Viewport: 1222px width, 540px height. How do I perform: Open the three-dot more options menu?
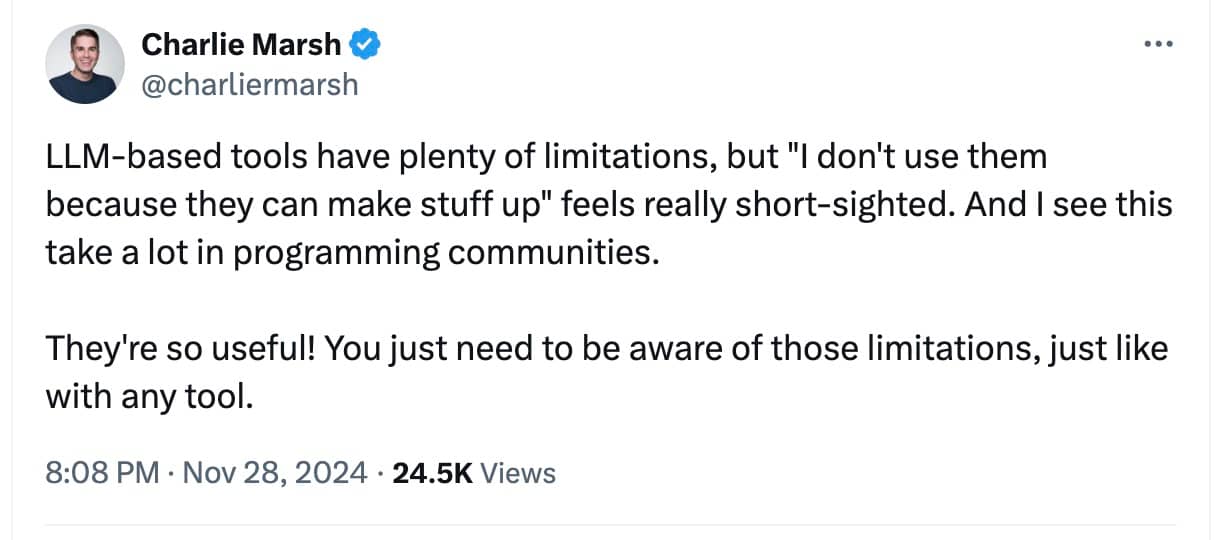(1158, 45)
